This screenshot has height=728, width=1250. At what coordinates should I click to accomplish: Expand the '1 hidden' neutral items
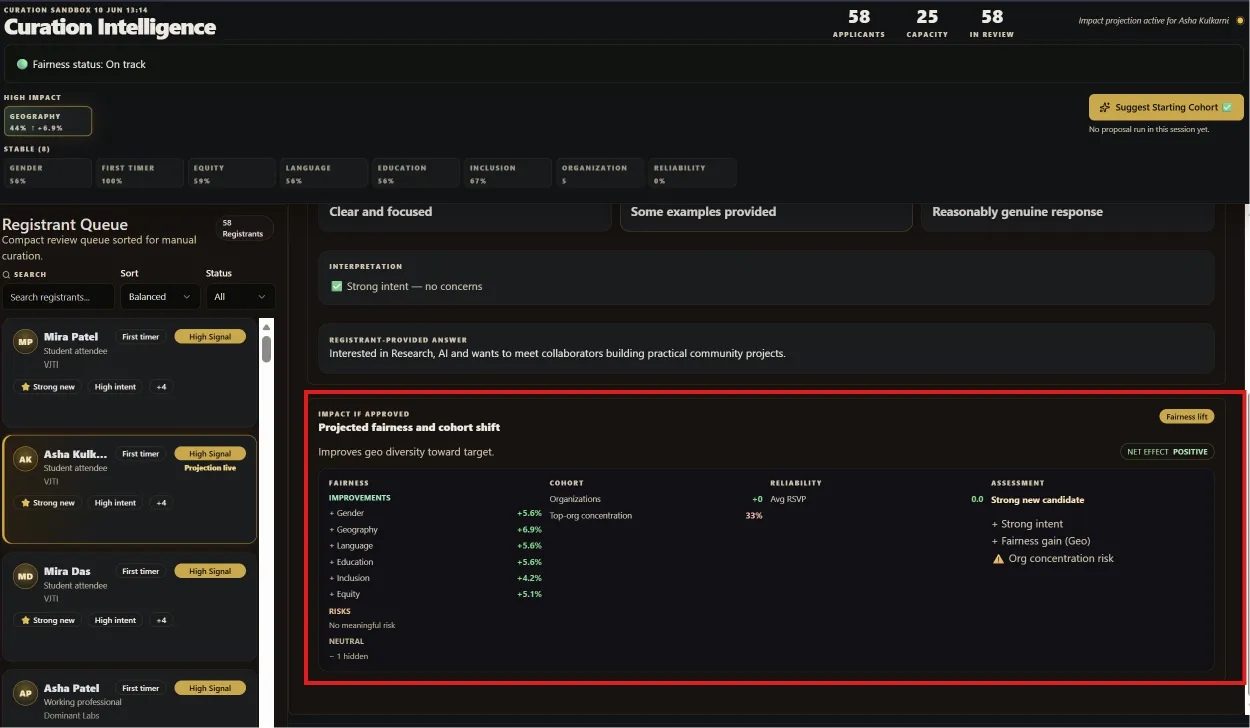[x=348, y=656]
